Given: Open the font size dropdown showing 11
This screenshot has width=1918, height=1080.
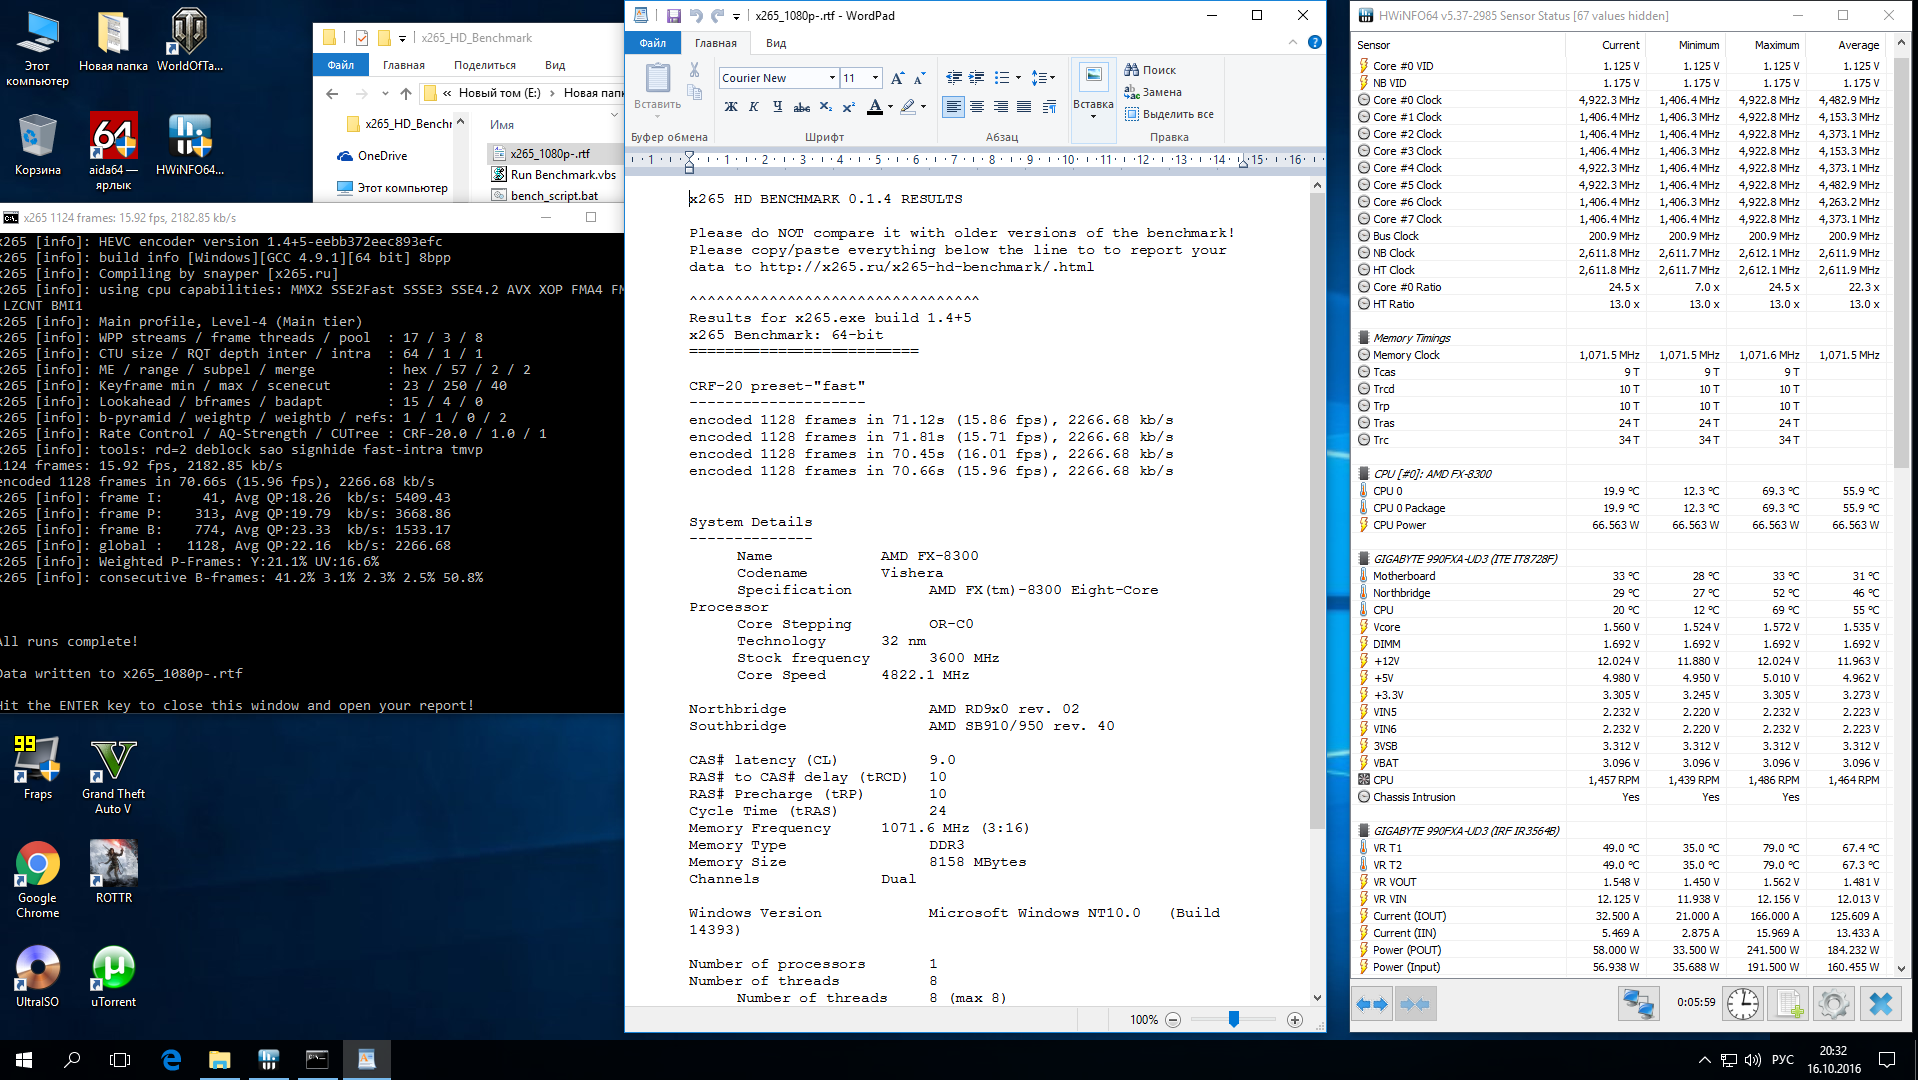Looking at the screenshot, I should coord(875,78).
